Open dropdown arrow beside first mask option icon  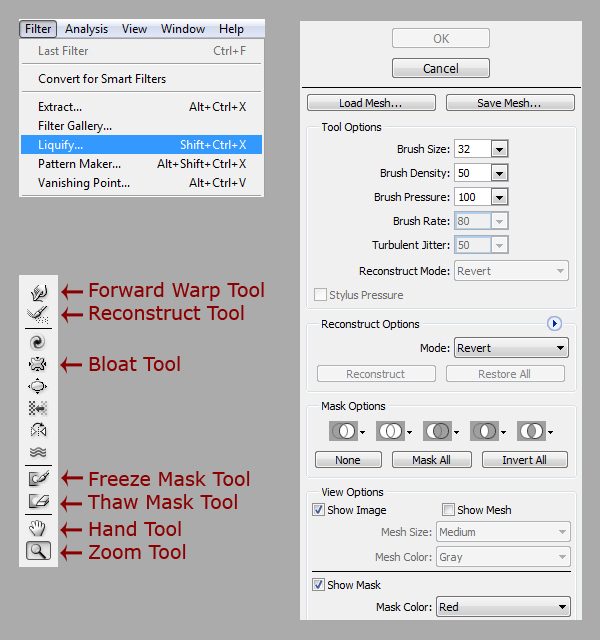click(x=362, y=432)
